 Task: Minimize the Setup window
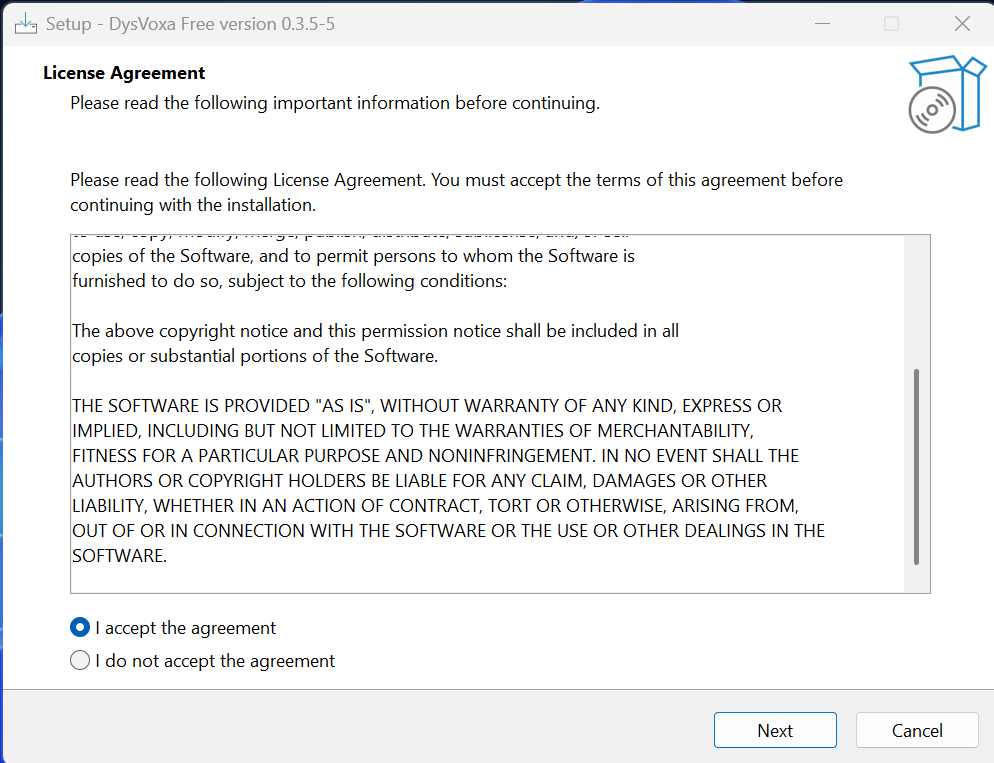tap(822, 24)
